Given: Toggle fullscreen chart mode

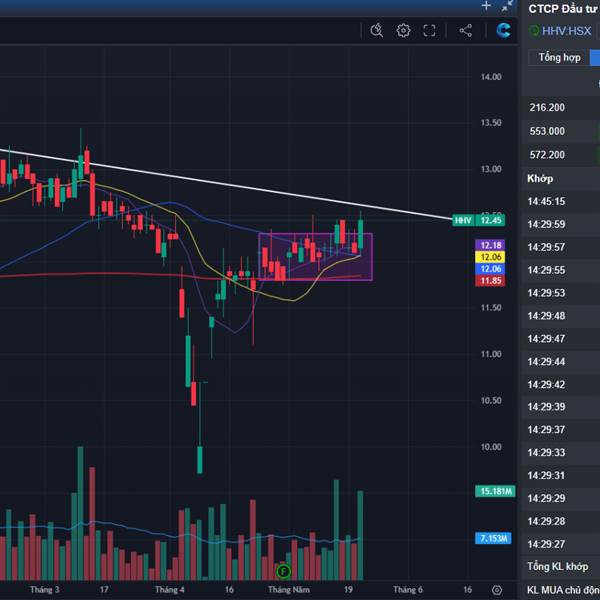Looking at the screenshot, I should coord(429,31).
